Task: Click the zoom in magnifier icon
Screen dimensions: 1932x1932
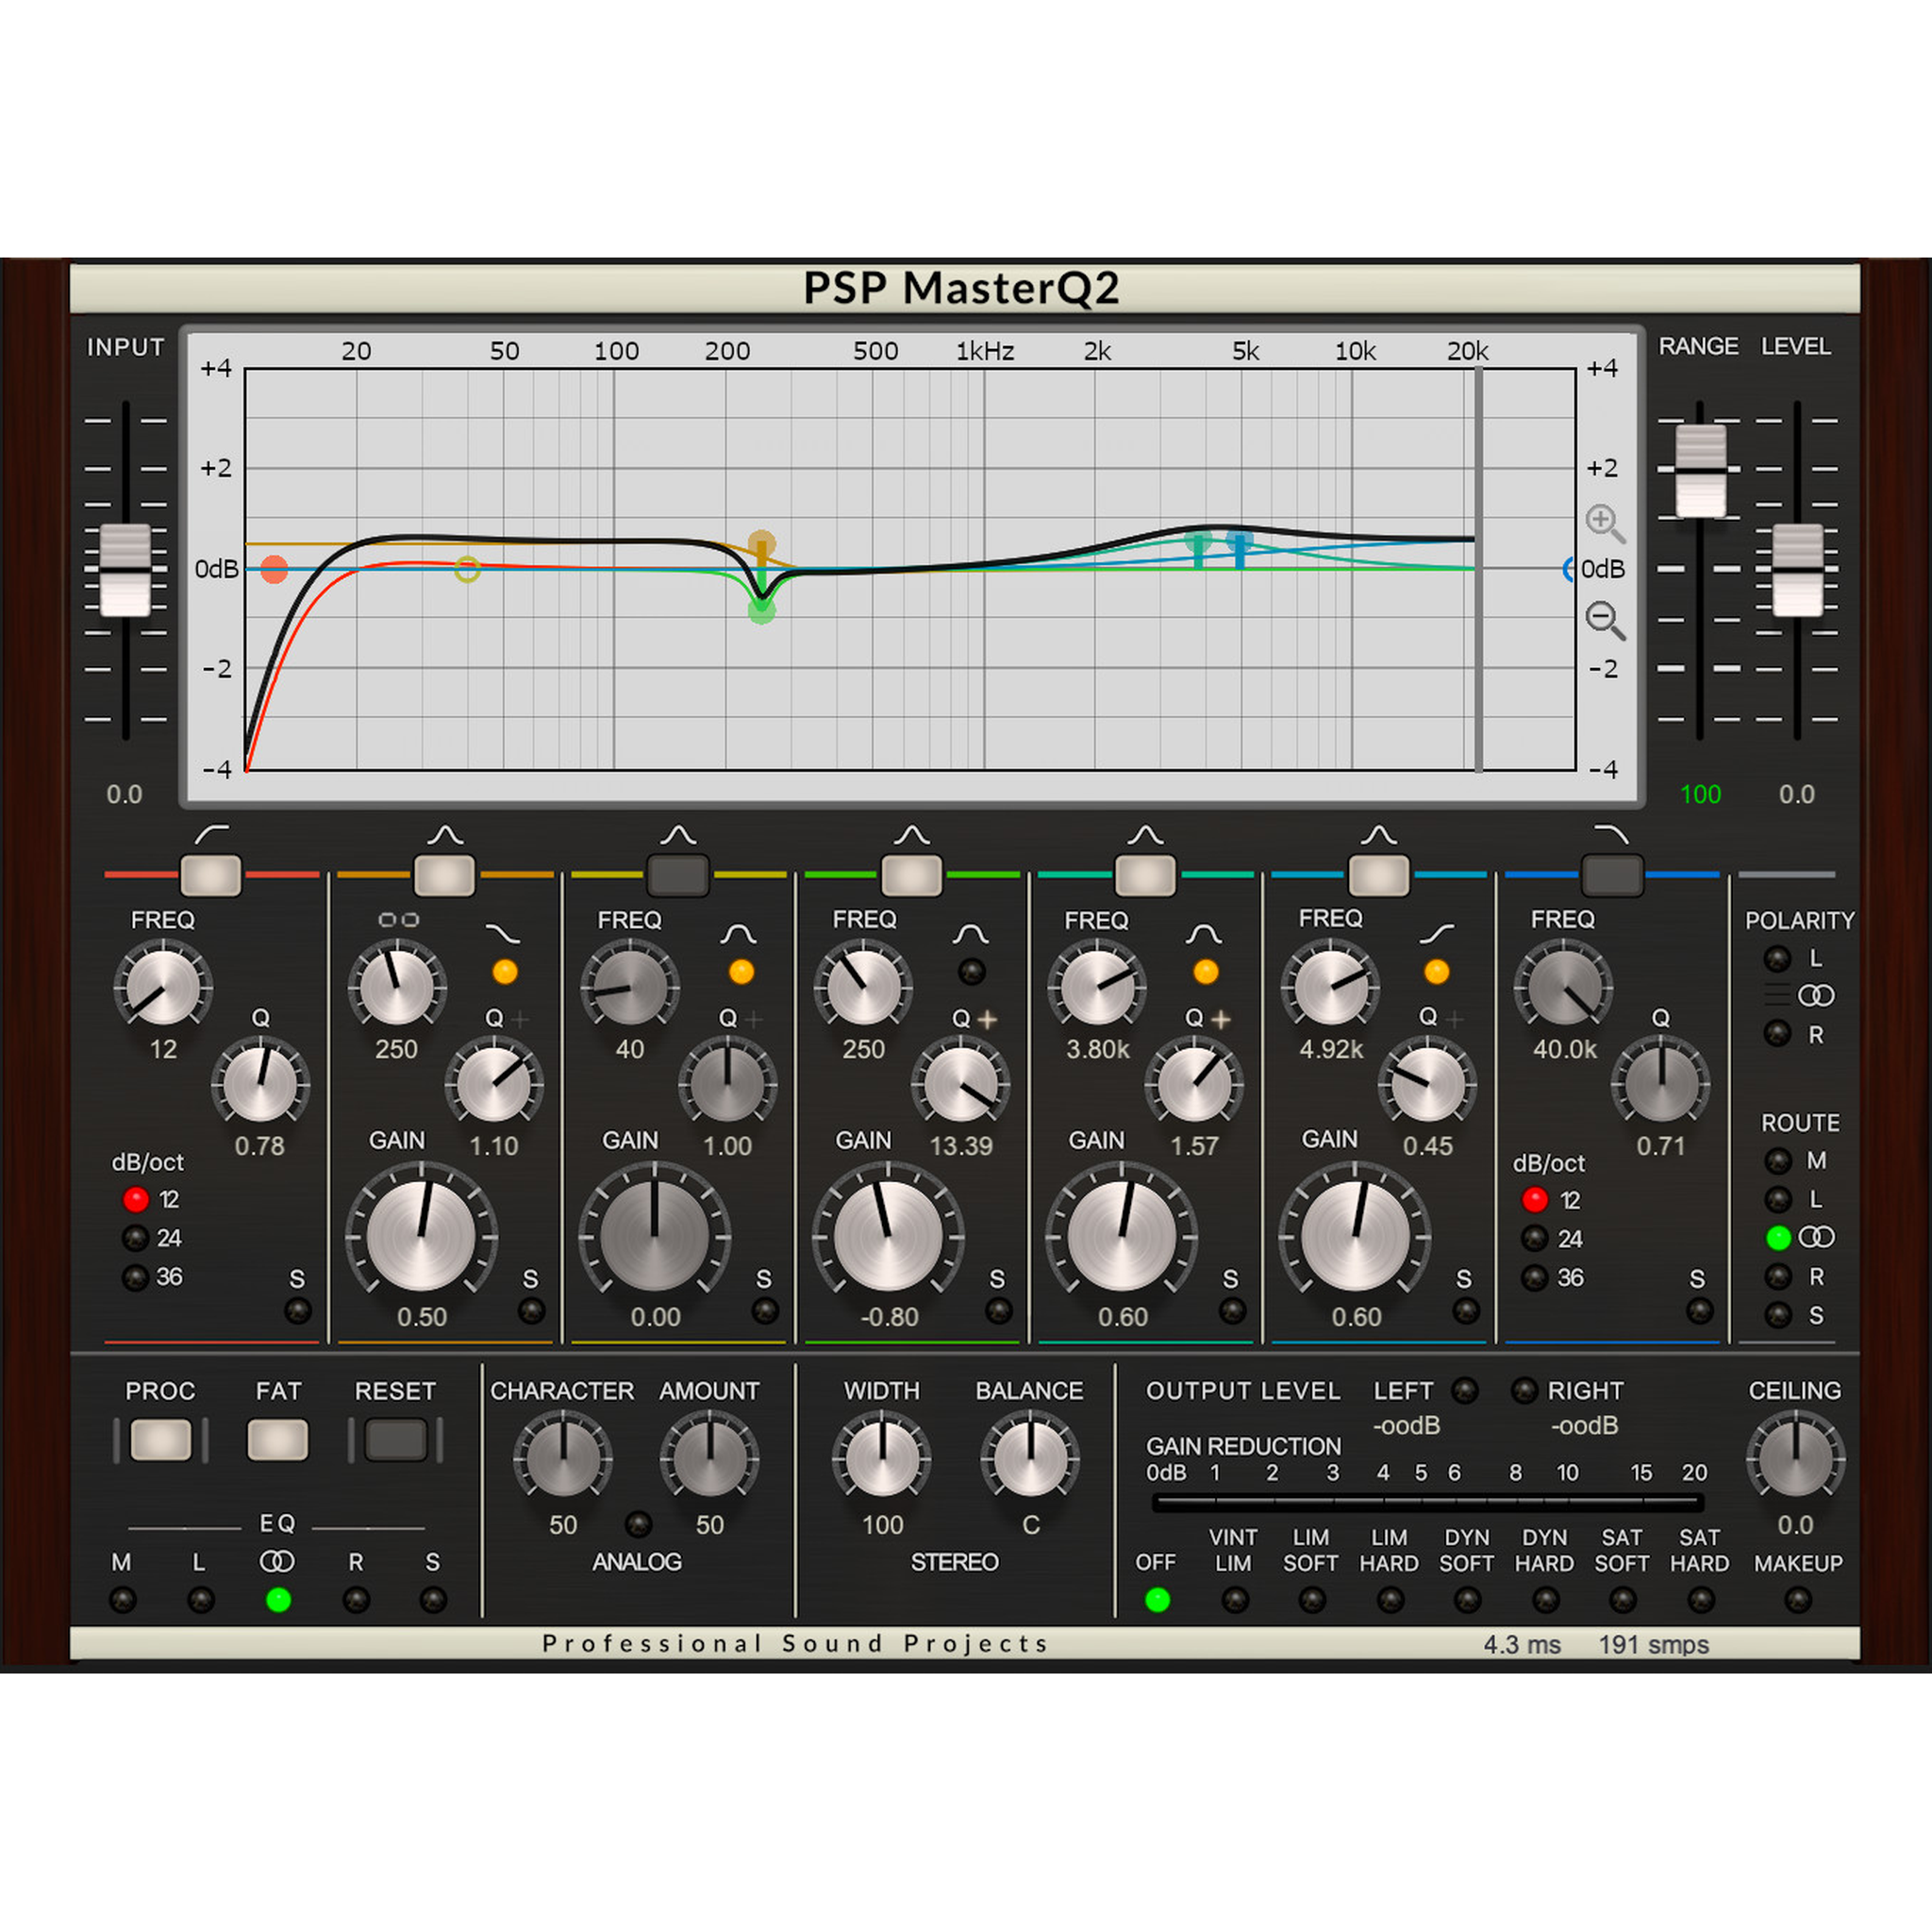Action: pyautogui.click(x=1603, y=522)
